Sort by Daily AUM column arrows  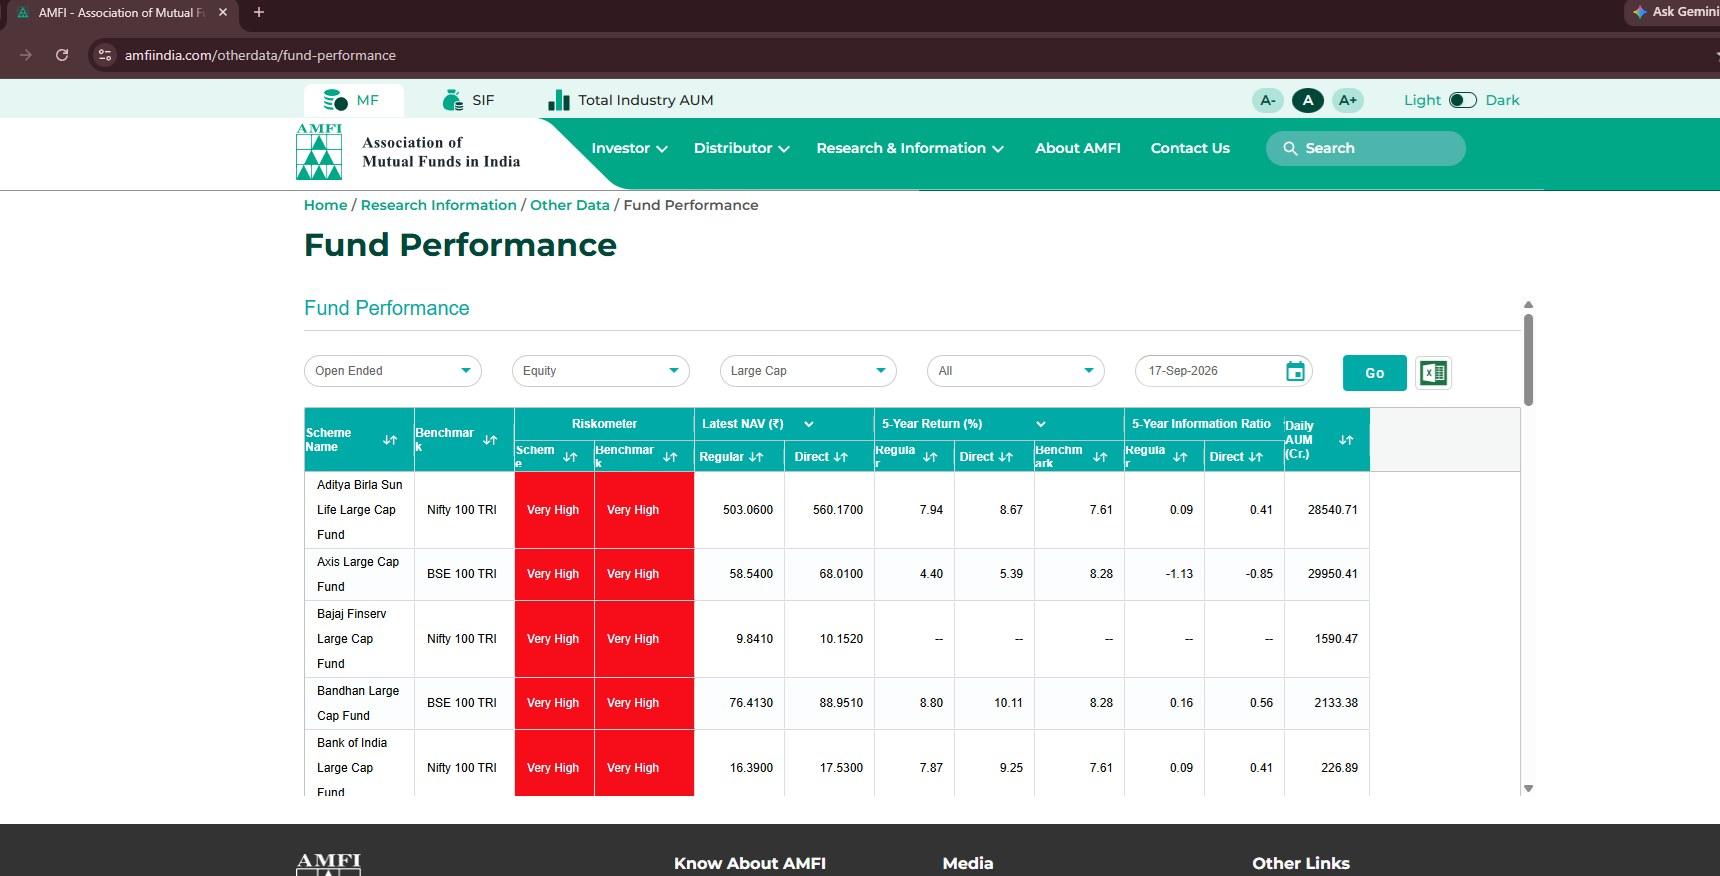coord(1346,440)
